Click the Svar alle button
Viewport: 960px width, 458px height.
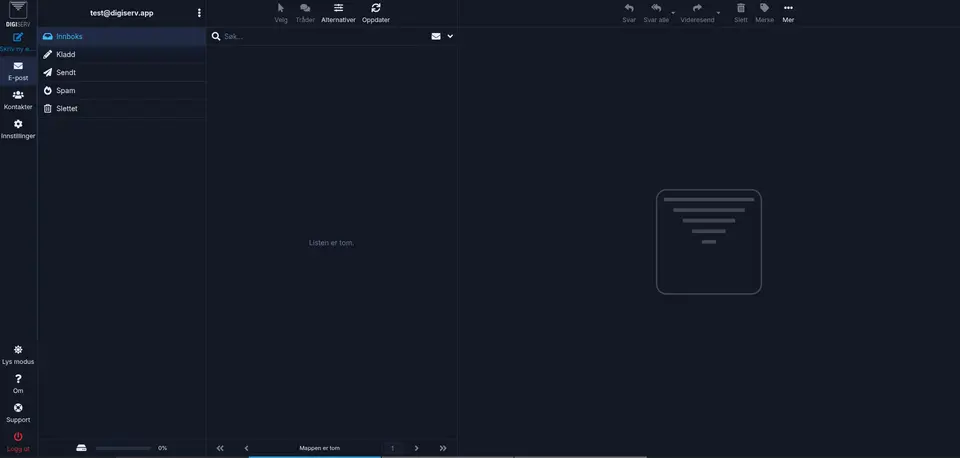[656, 13]
